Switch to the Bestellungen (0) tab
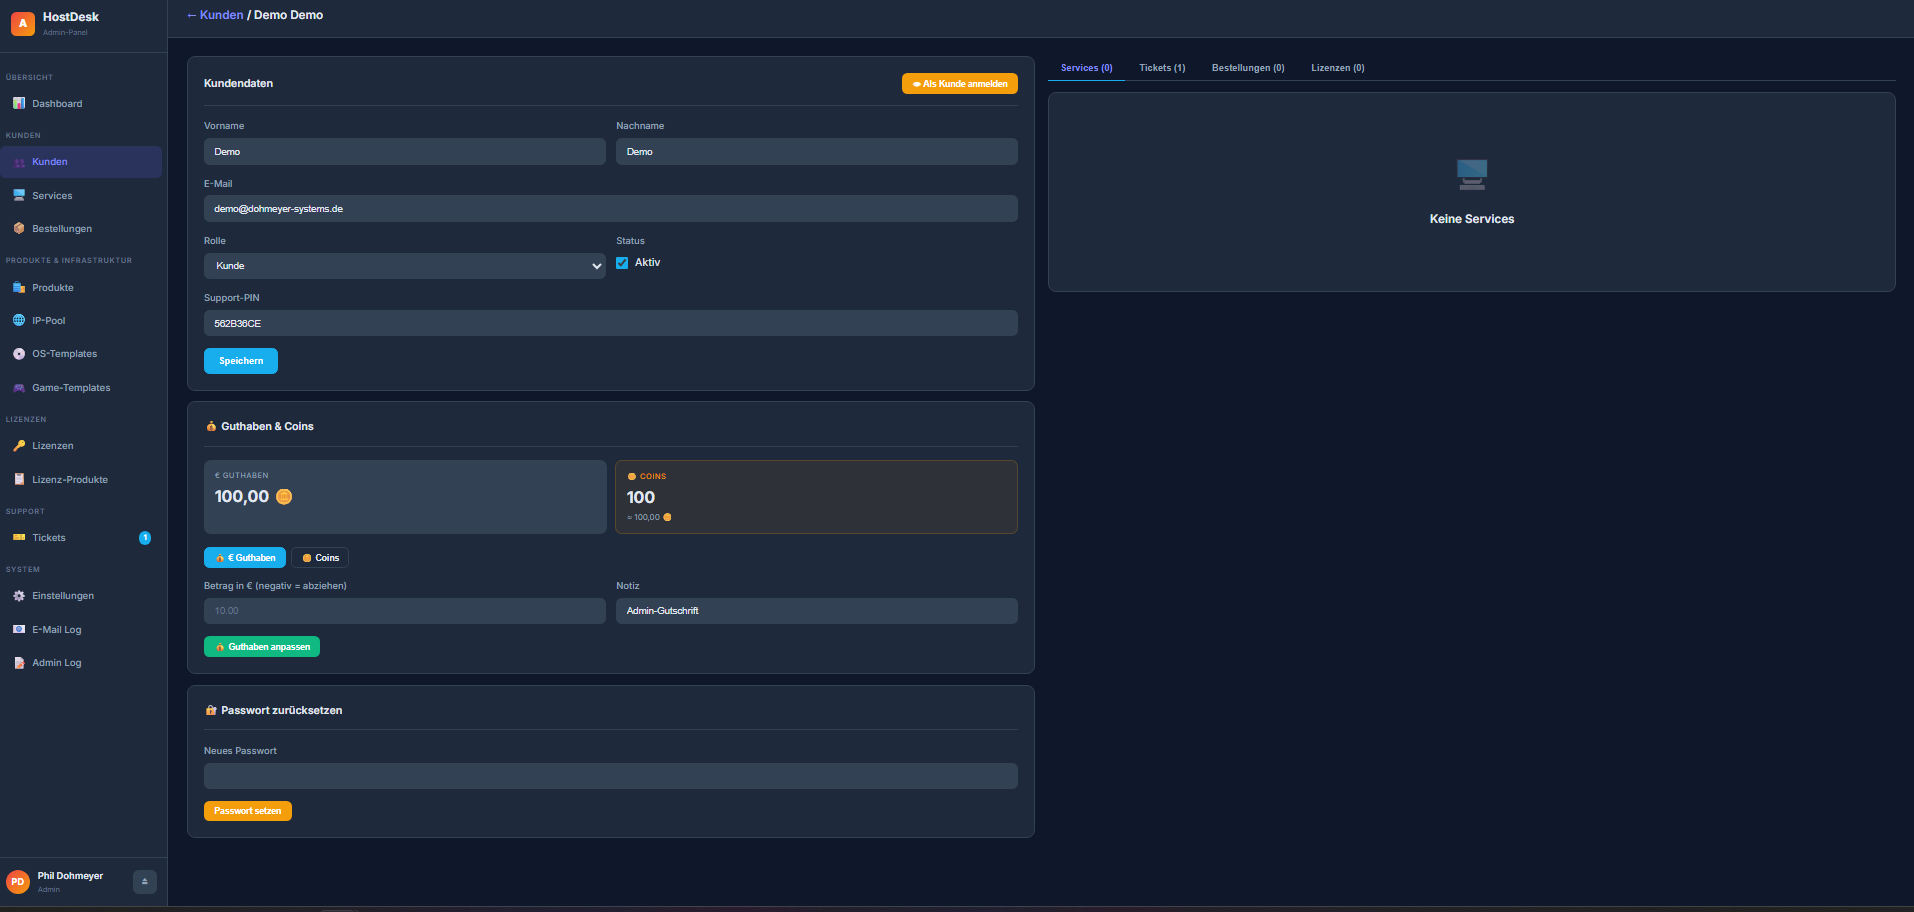The image size is (1914, 912). tap(1247, 68)
